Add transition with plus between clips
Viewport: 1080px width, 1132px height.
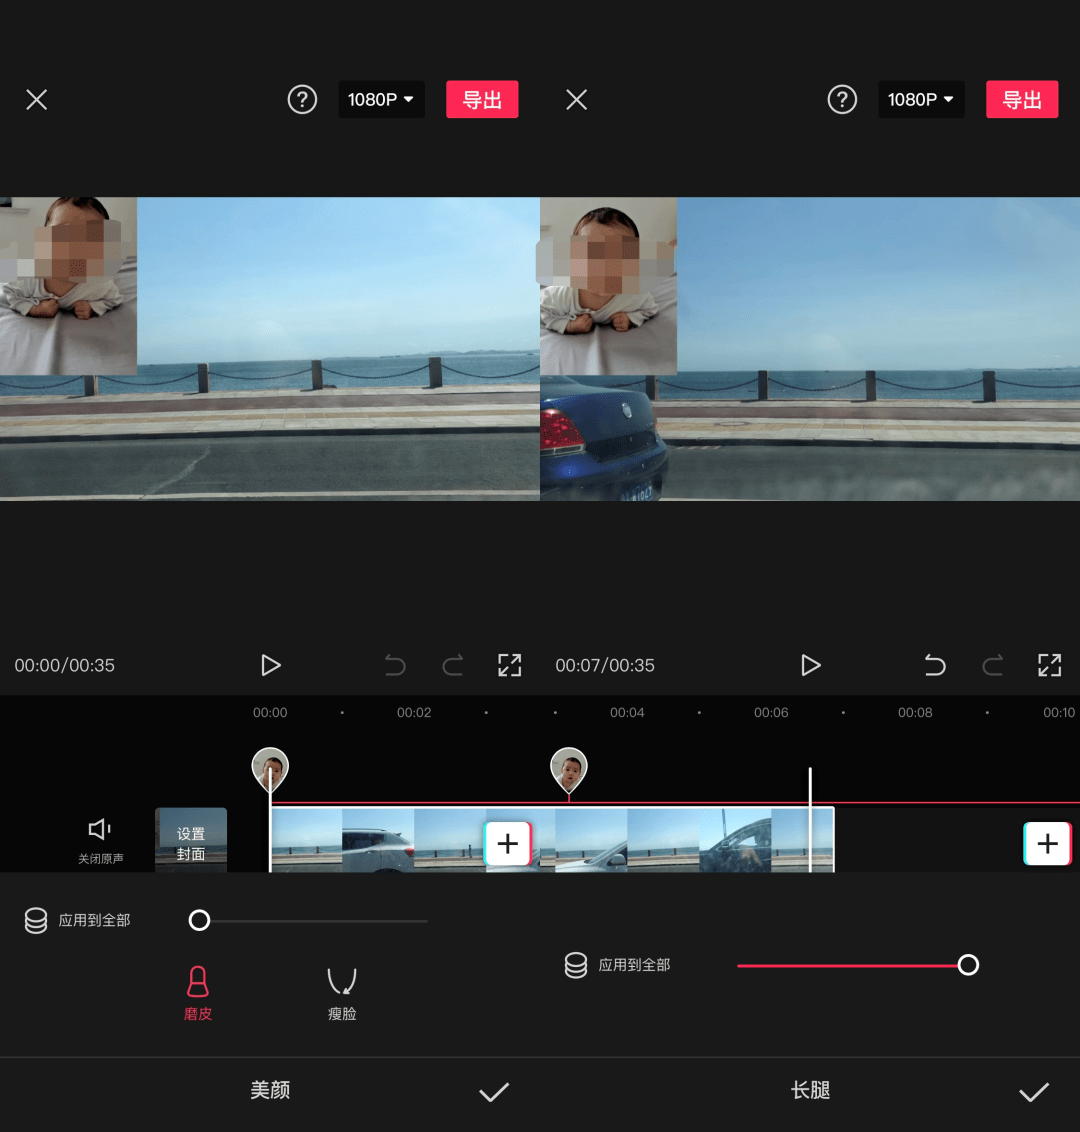508,843
